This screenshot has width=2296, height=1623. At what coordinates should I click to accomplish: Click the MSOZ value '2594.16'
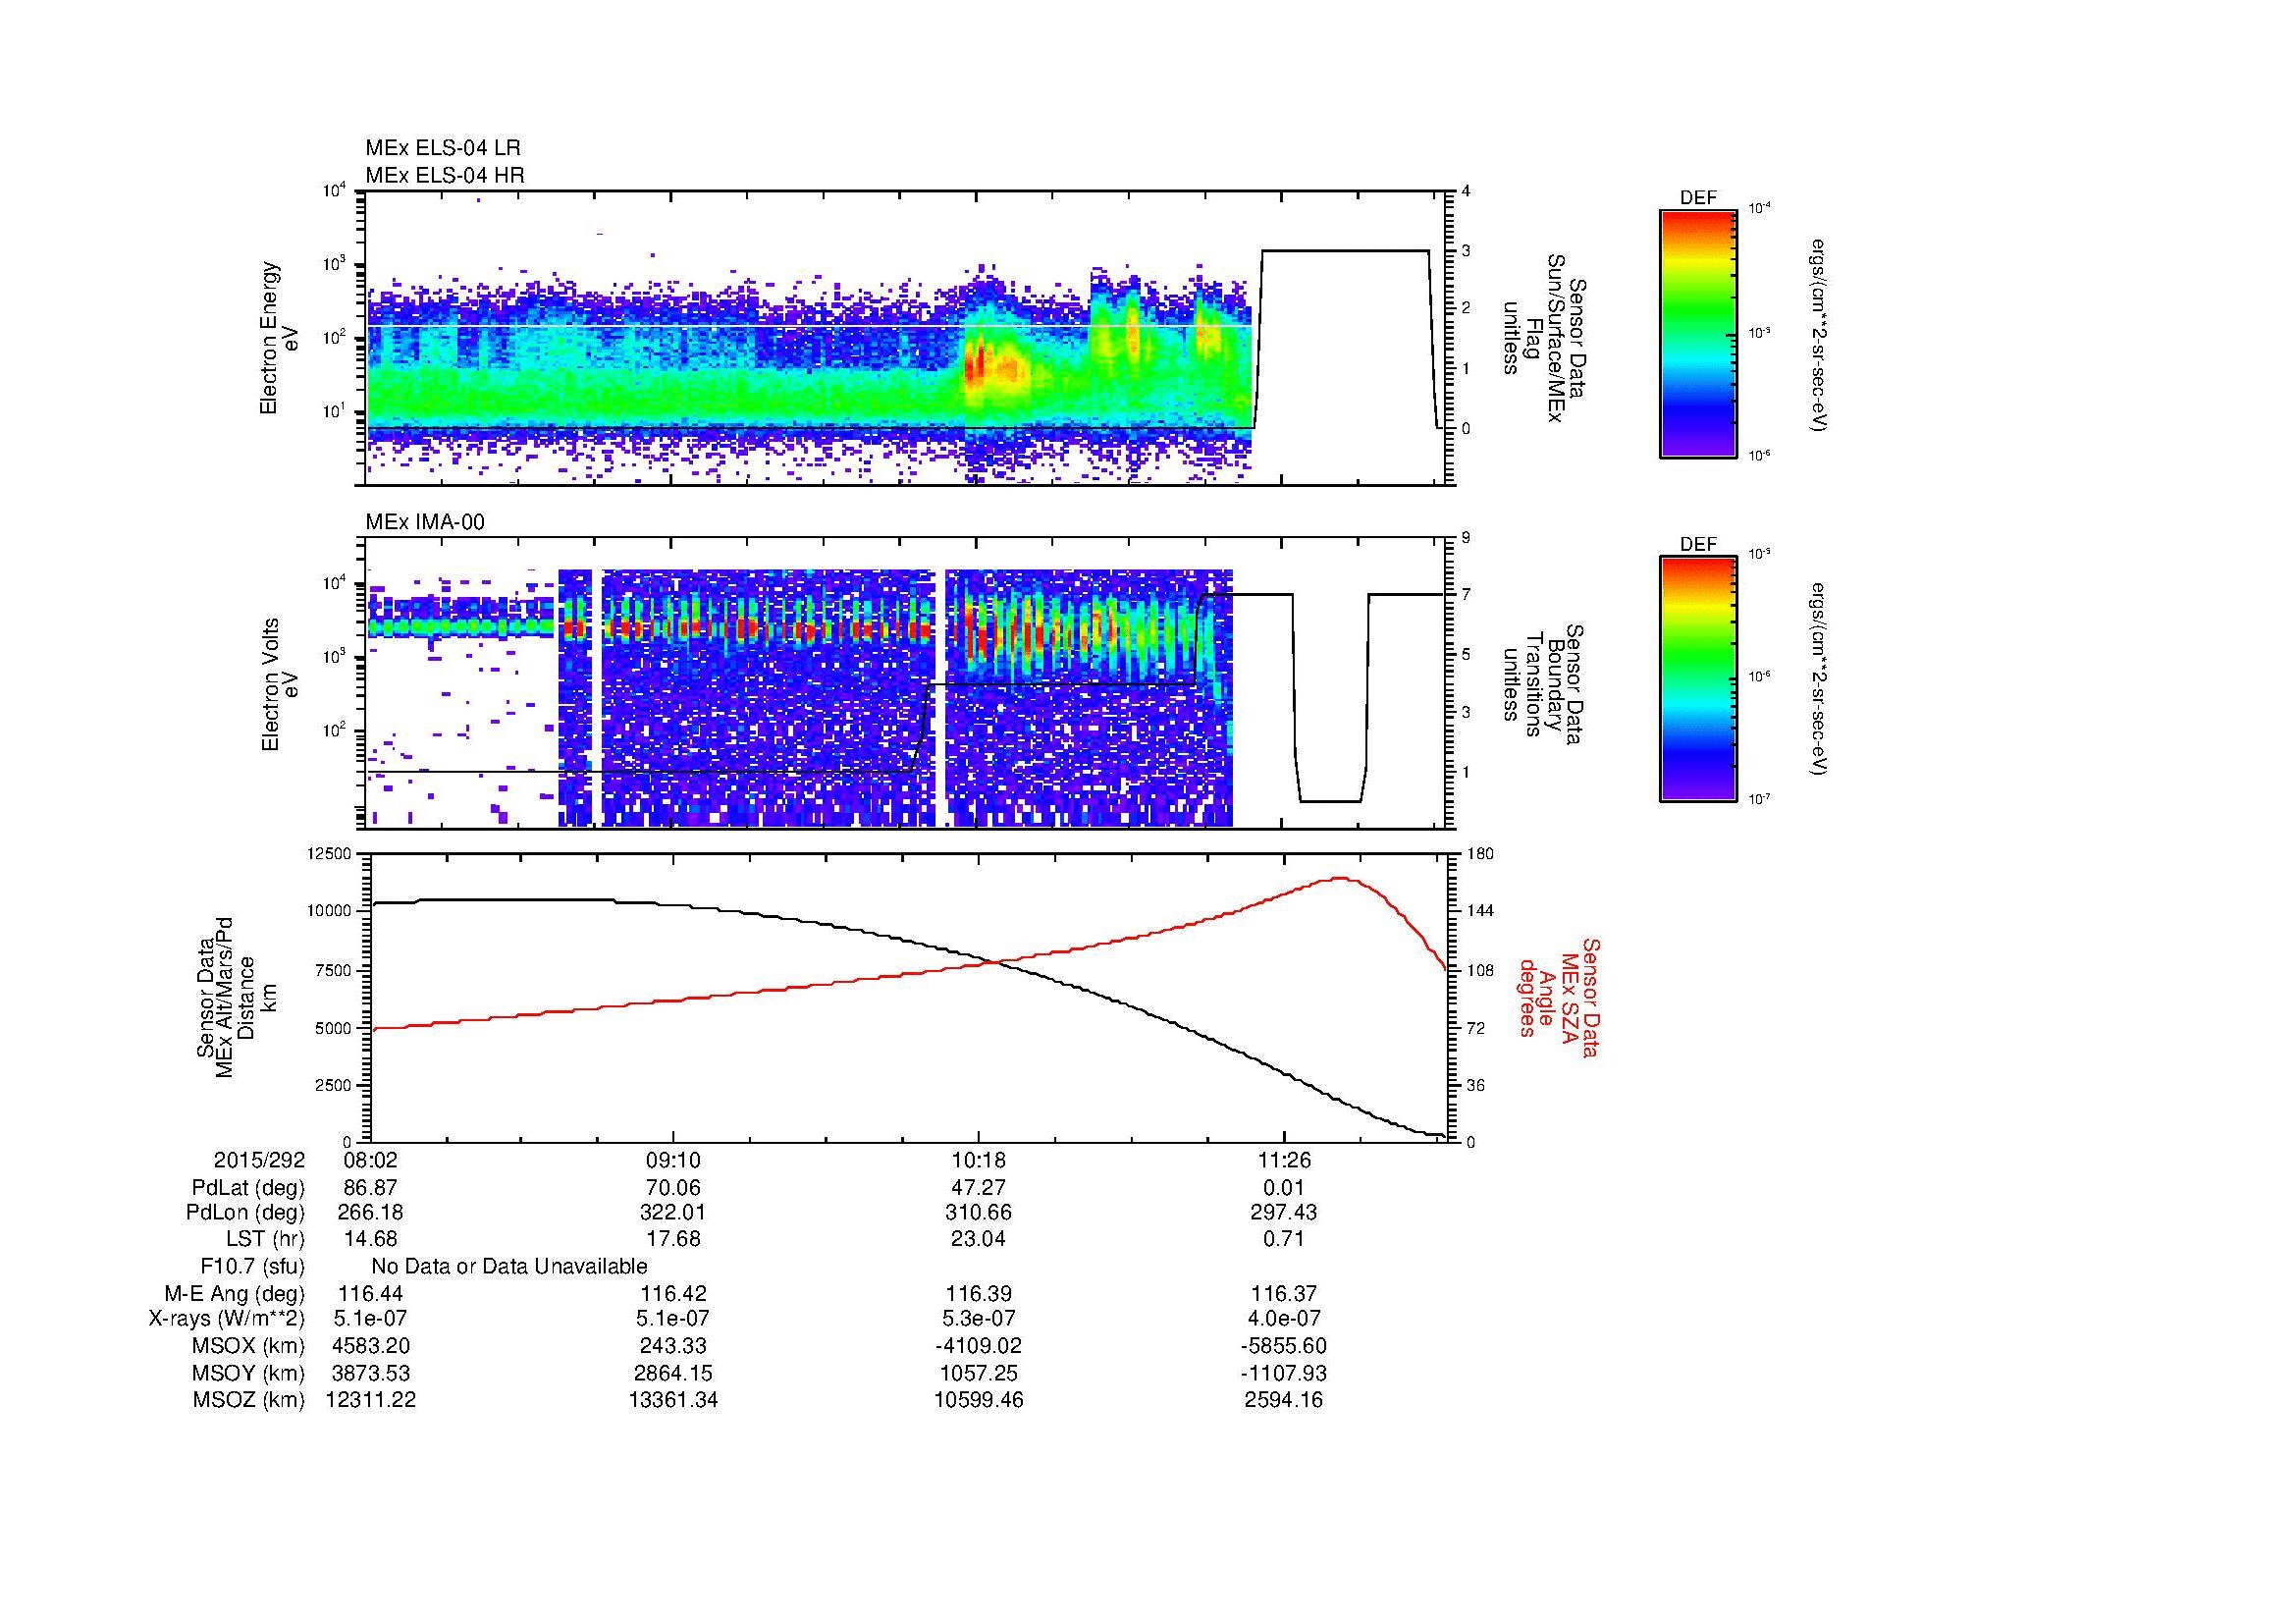click(1284, 1400)
